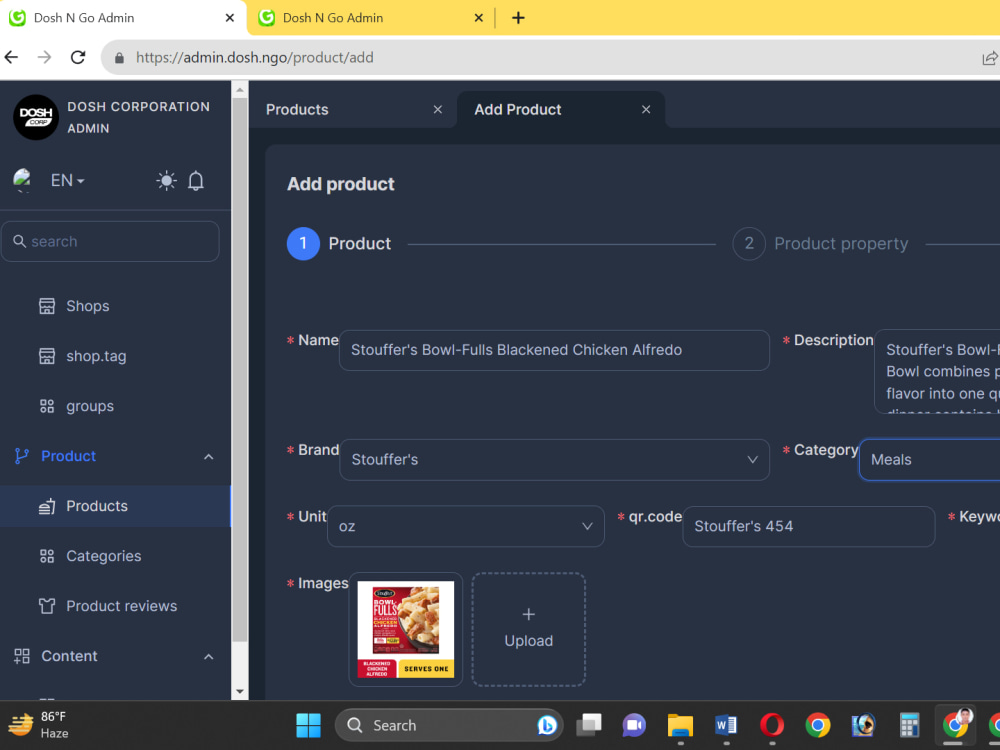
Task: Open Calculator from taskbar
Action: pos(909,725)
